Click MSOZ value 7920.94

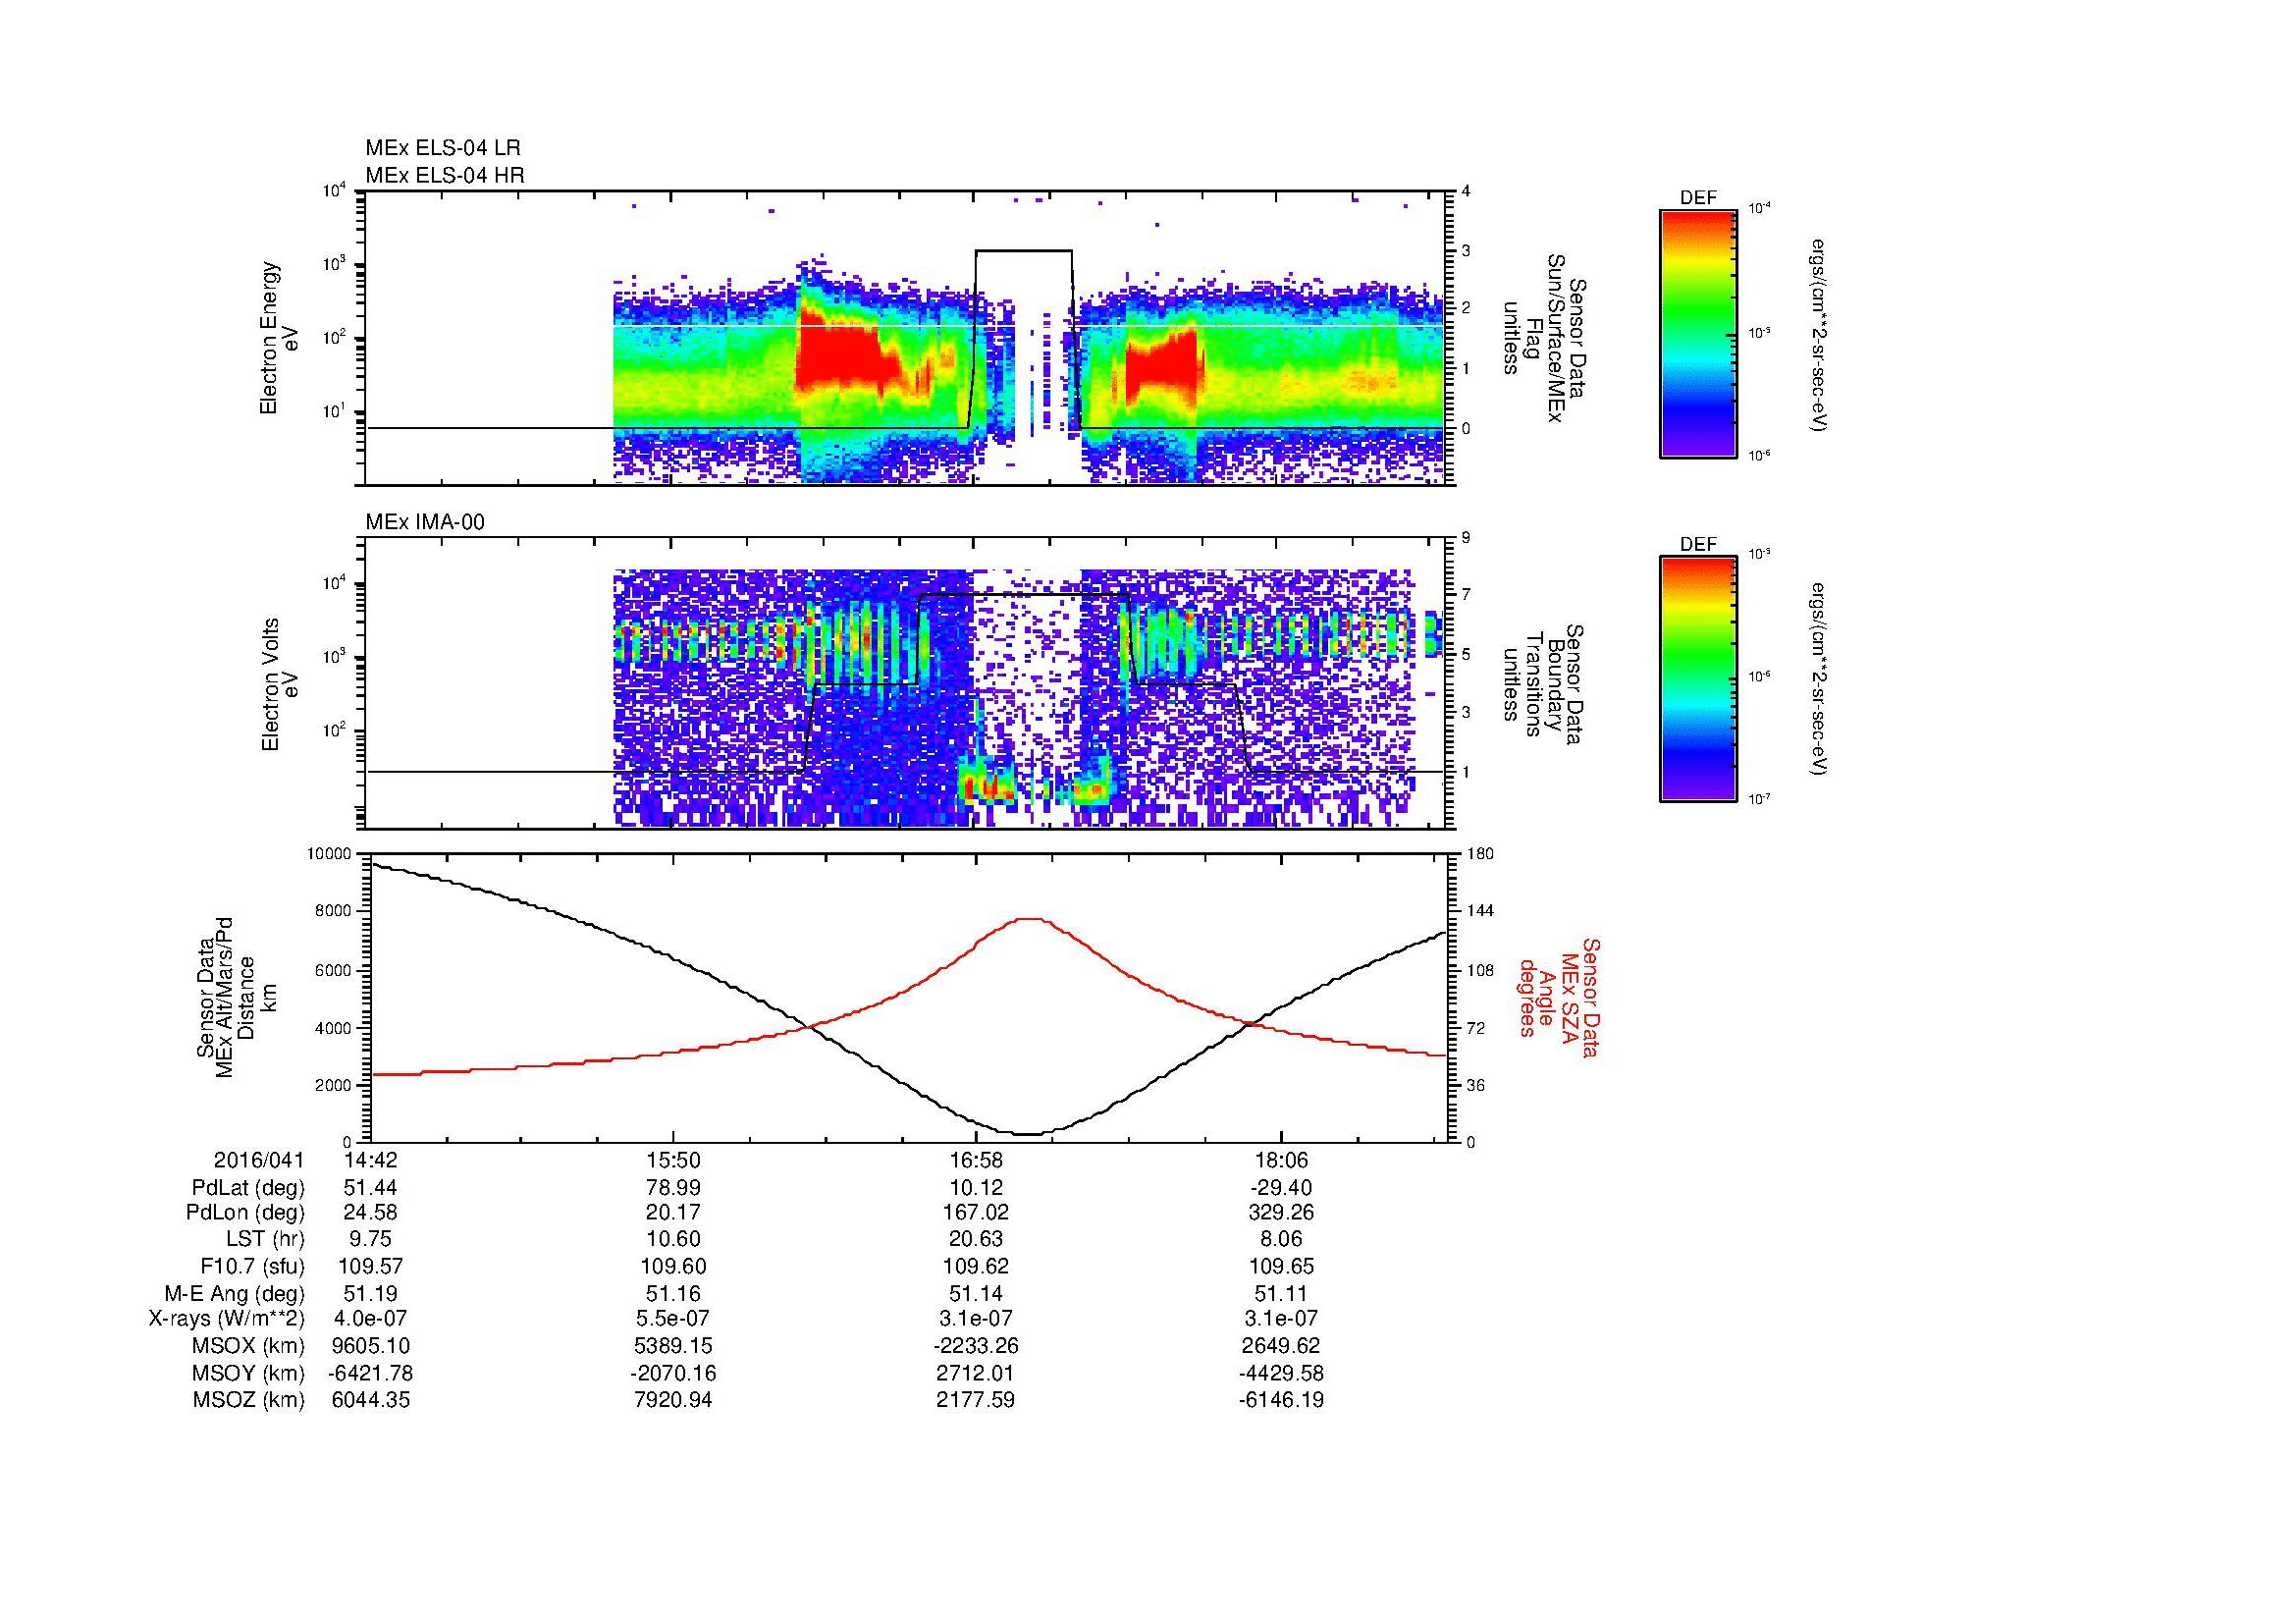674,1400
